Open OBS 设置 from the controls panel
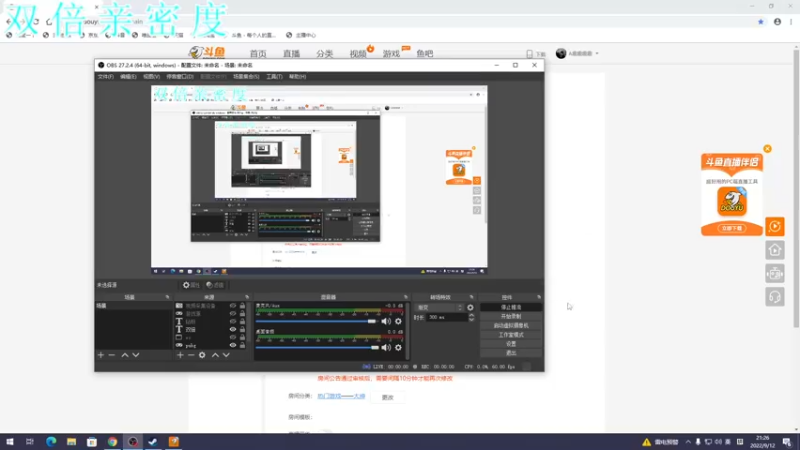The height and width of the screenshot is (450, 800). click(x=511, y=344)
